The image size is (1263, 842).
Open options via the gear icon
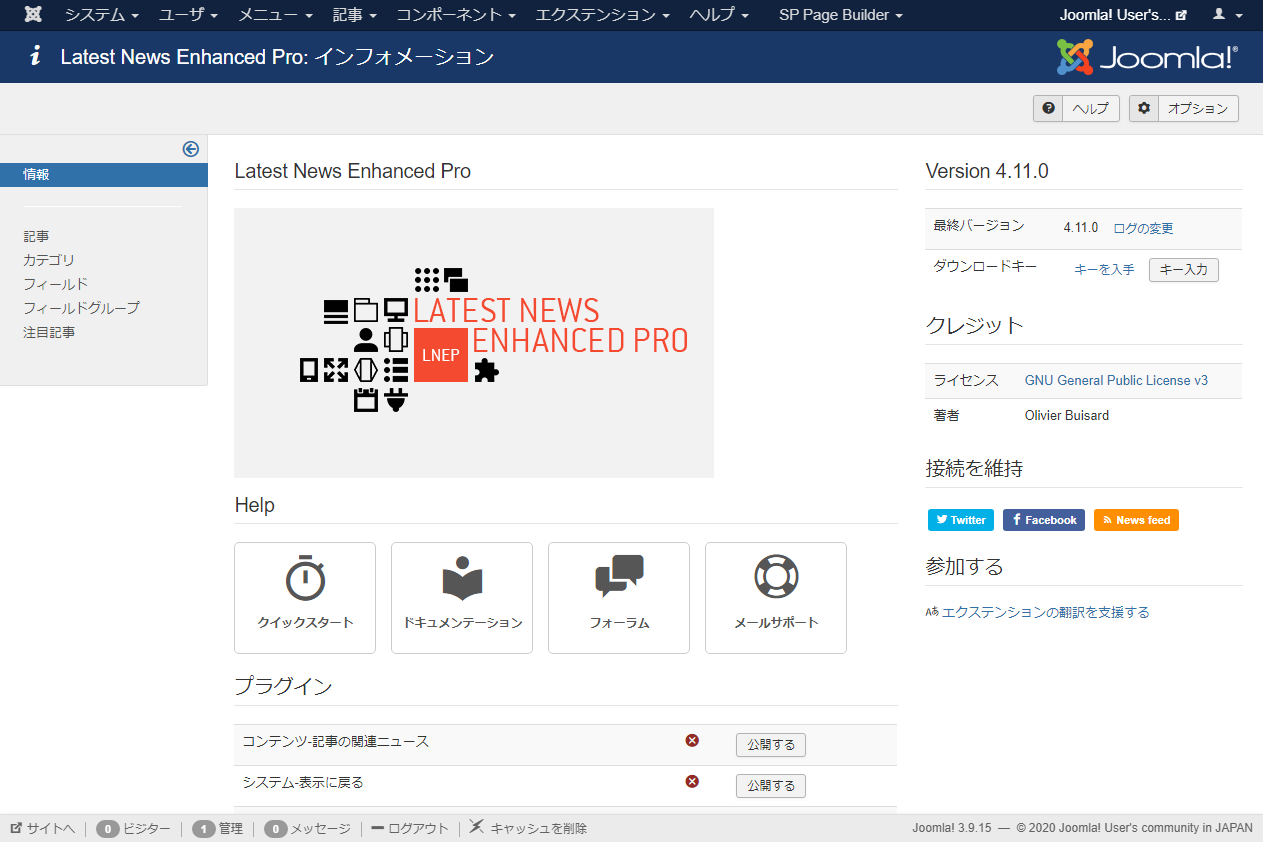point(1143,108)
